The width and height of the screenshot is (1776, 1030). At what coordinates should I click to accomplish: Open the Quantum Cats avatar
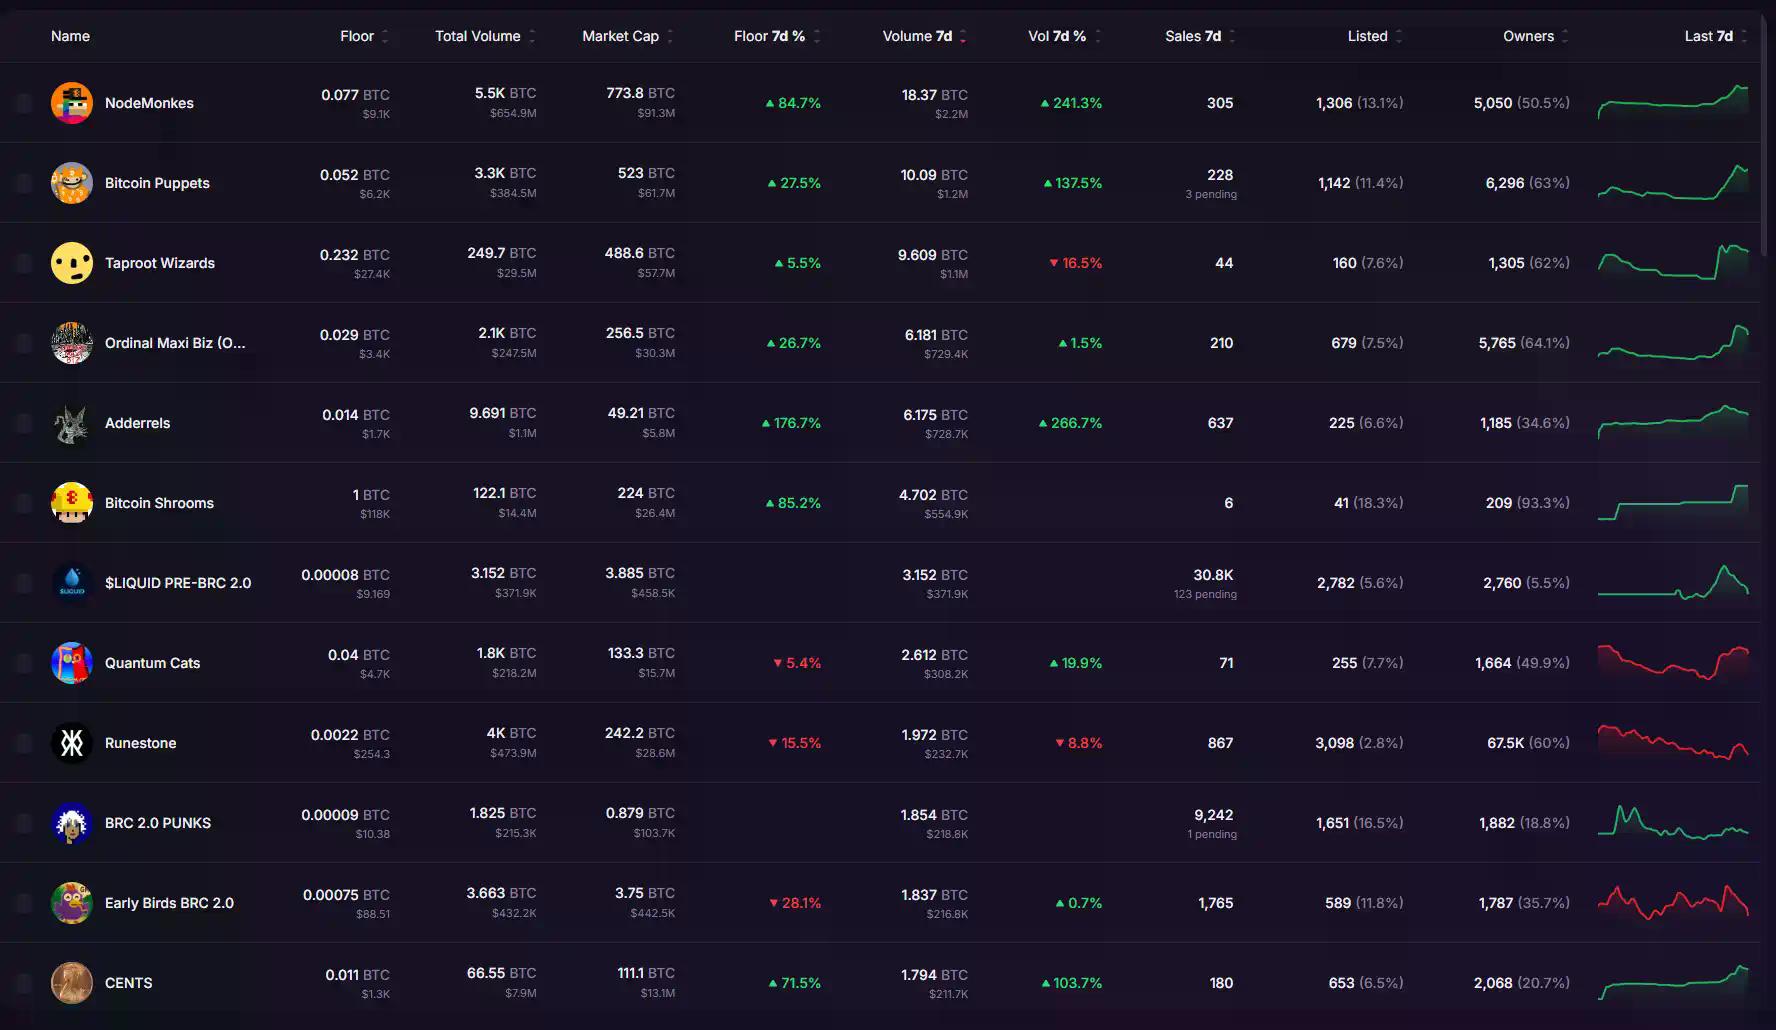pos(71,663)
